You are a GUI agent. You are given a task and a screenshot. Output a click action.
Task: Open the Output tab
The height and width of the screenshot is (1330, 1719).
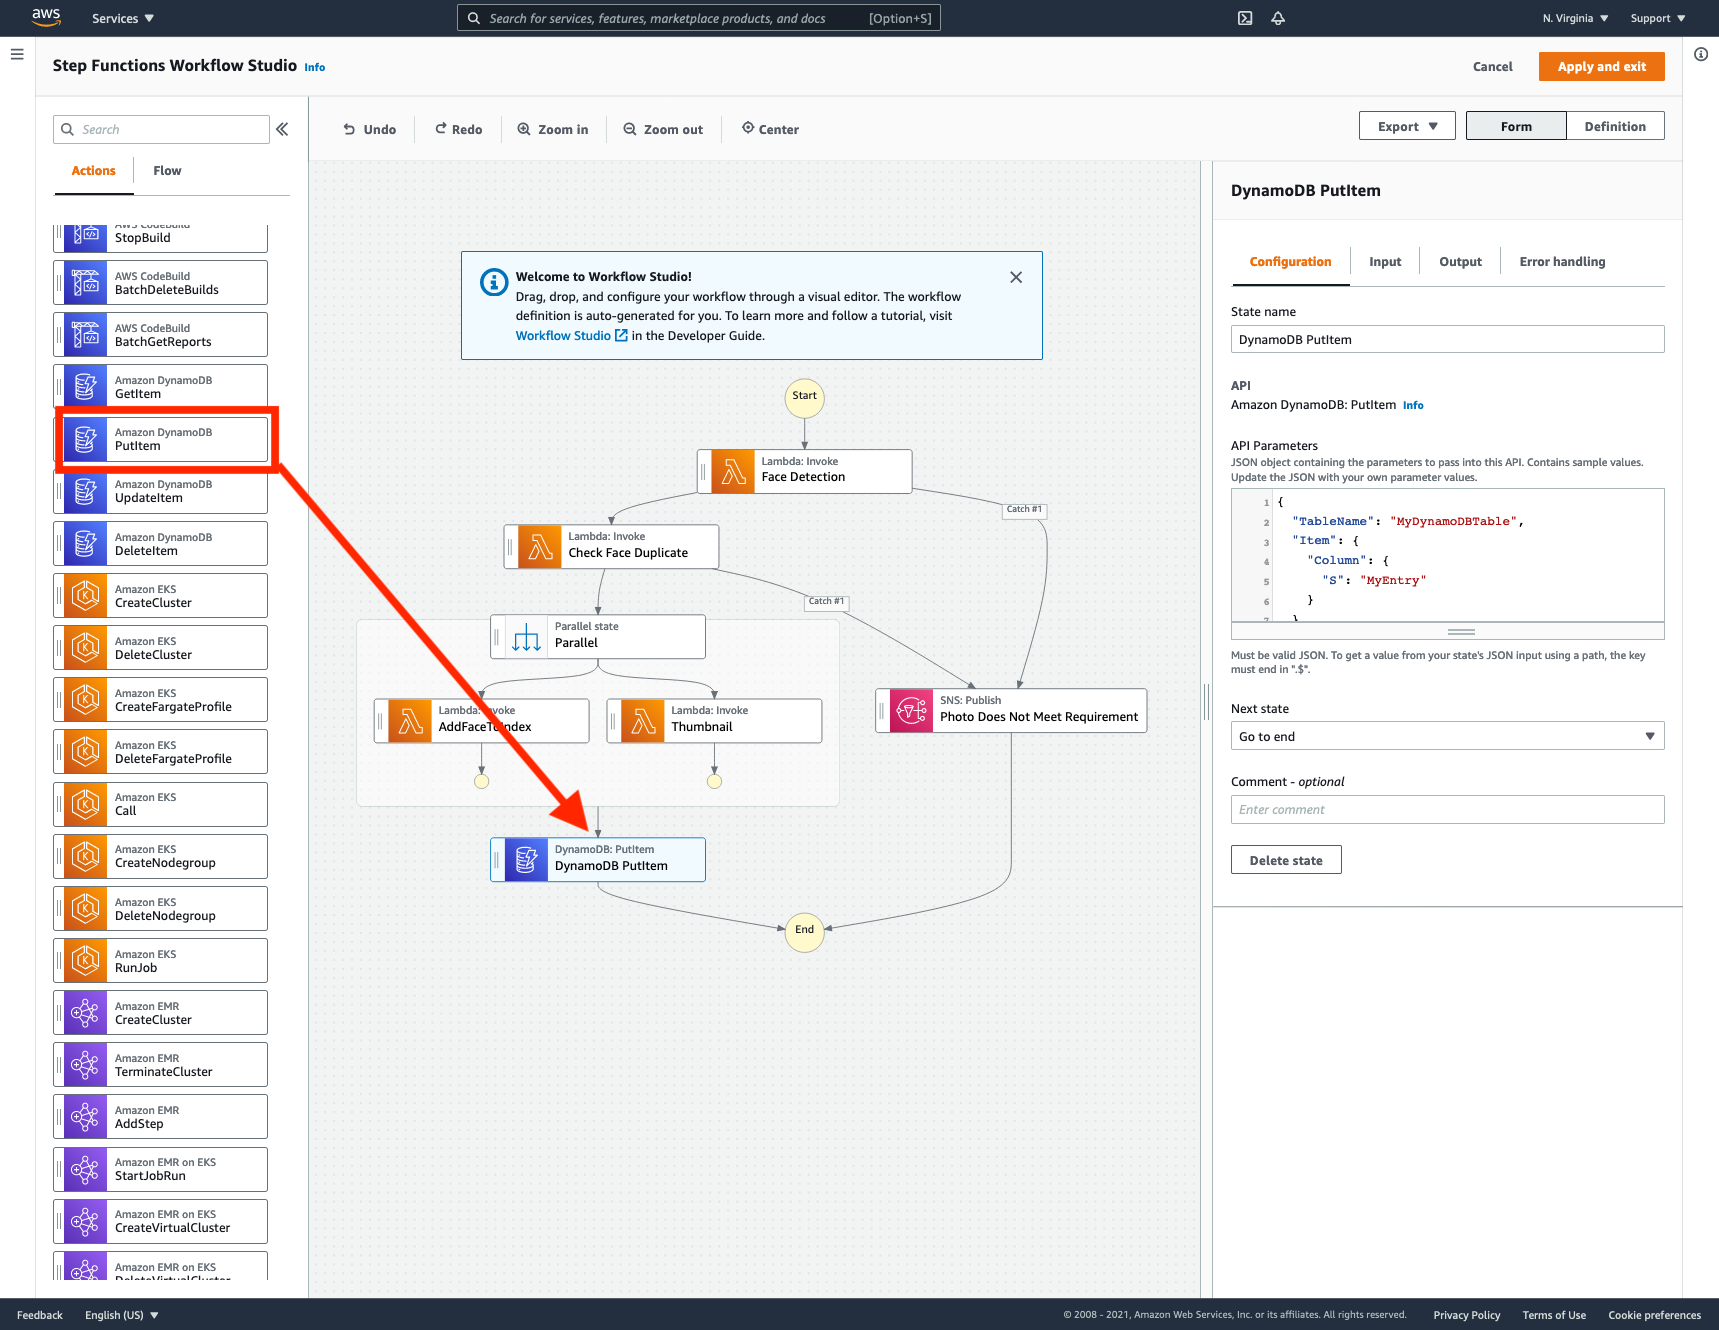coord(1460,262)
